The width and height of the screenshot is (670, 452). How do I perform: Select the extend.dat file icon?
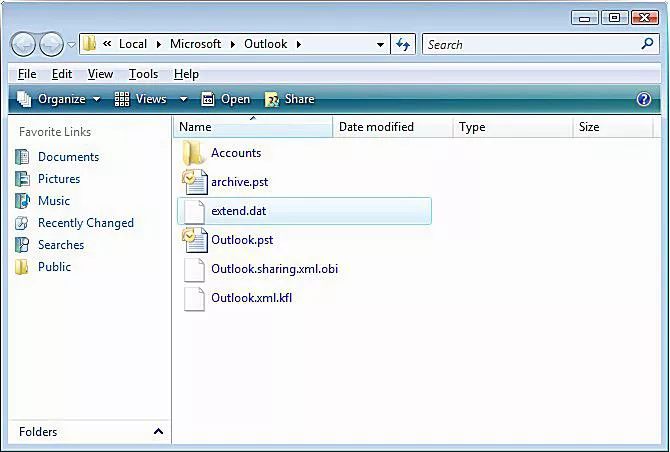pos(194,211)
